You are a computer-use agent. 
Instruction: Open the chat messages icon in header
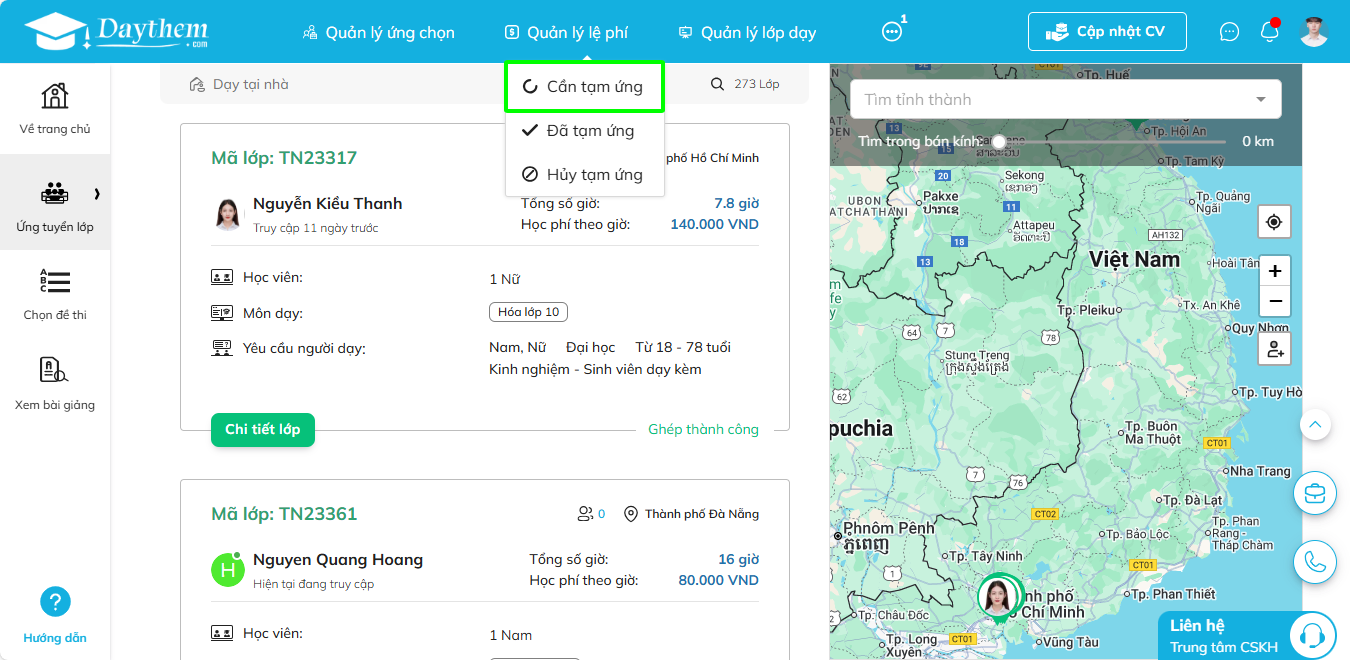(x=1229, y=32)
